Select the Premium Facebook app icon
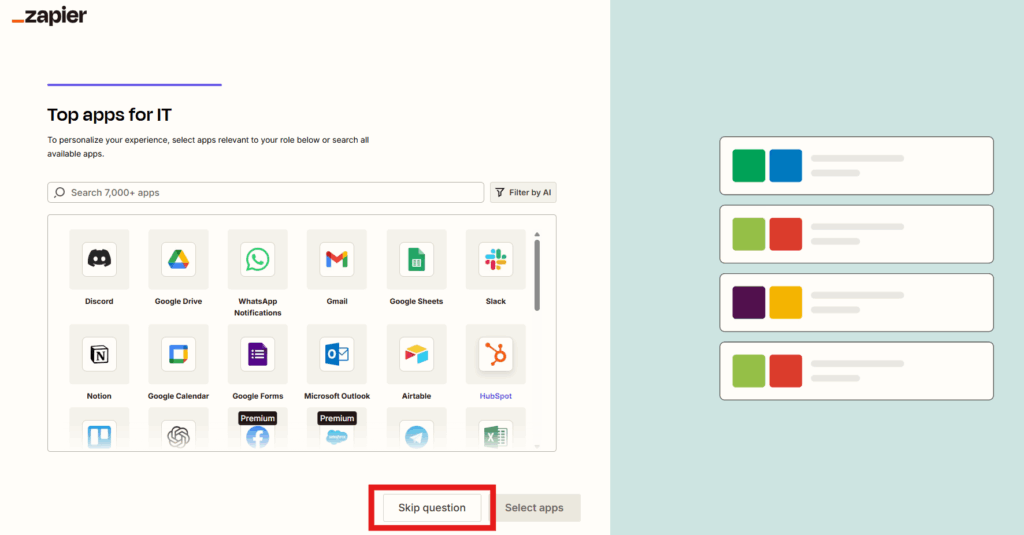The width and height of the screenshot is (1024, 535). coord(257,436)
